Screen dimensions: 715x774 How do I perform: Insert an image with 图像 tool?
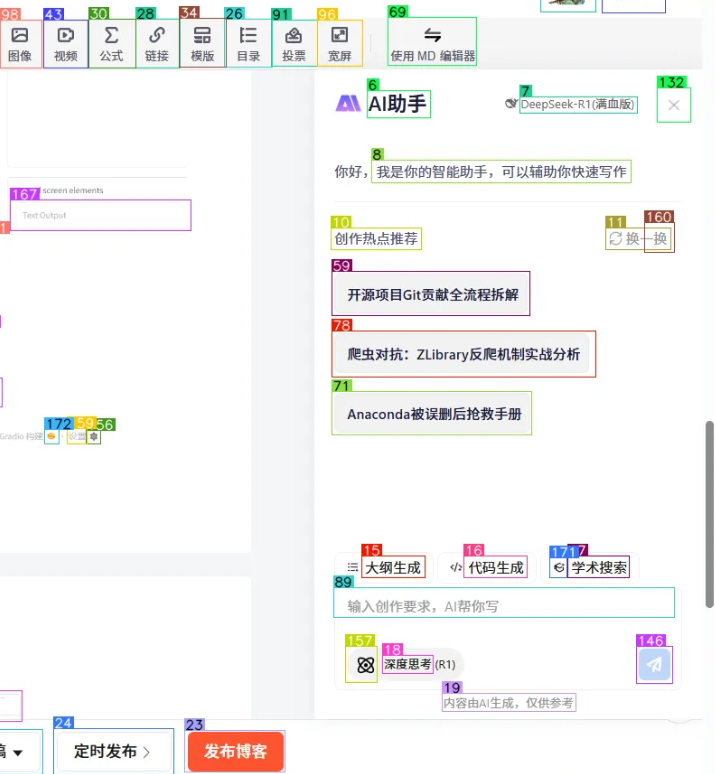pos(20,44)
